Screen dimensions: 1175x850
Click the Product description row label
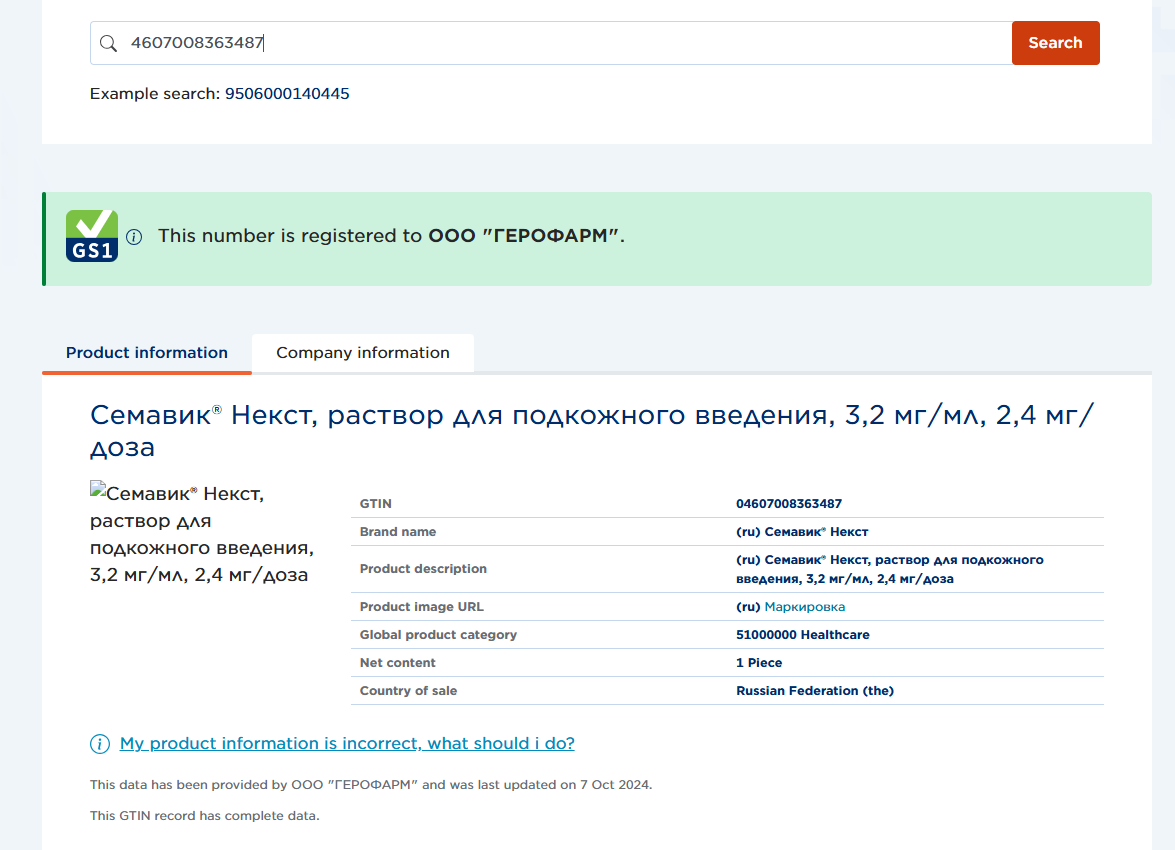point(423,569)
